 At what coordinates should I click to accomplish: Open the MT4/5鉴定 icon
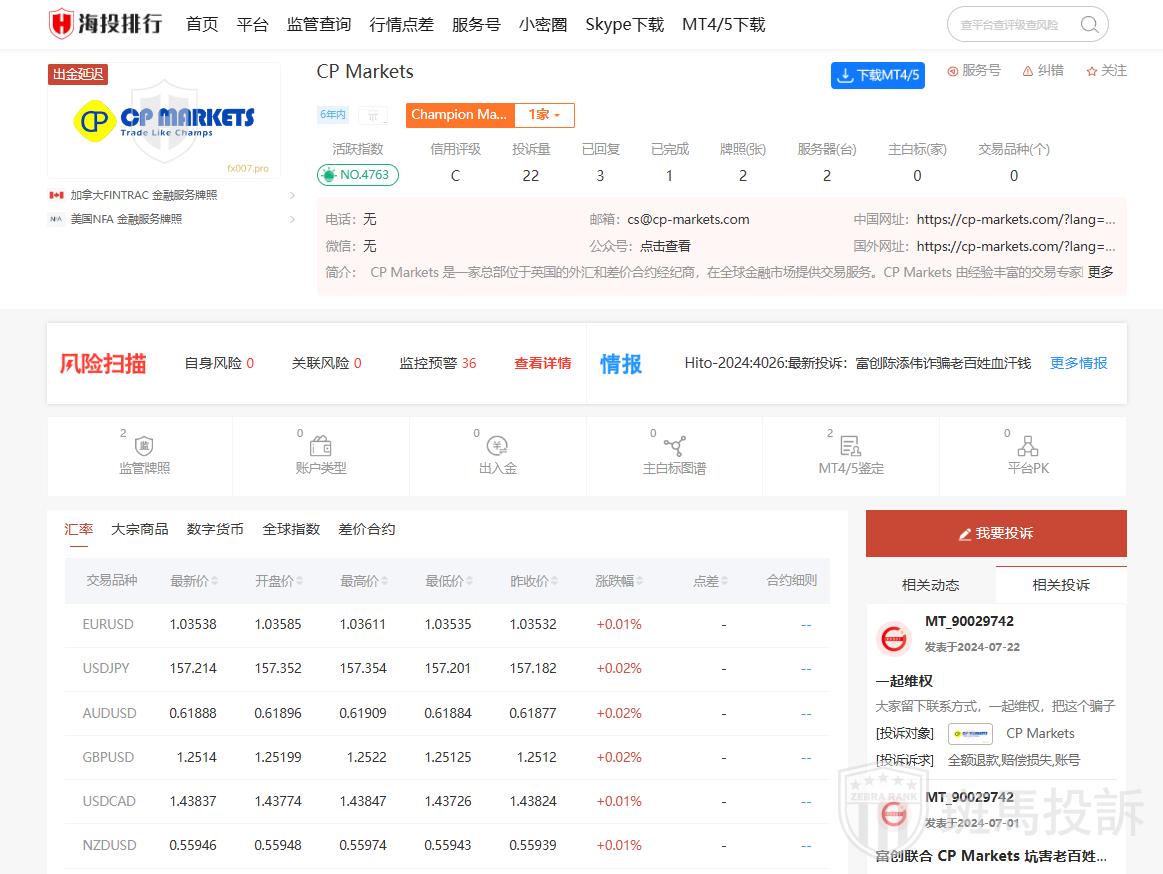pos(850,446)
